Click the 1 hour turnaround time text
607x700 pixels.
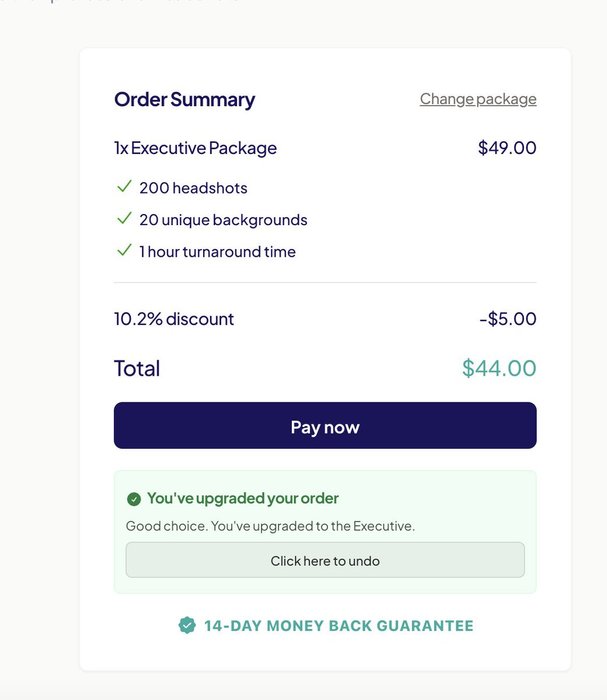coord(217,252)
